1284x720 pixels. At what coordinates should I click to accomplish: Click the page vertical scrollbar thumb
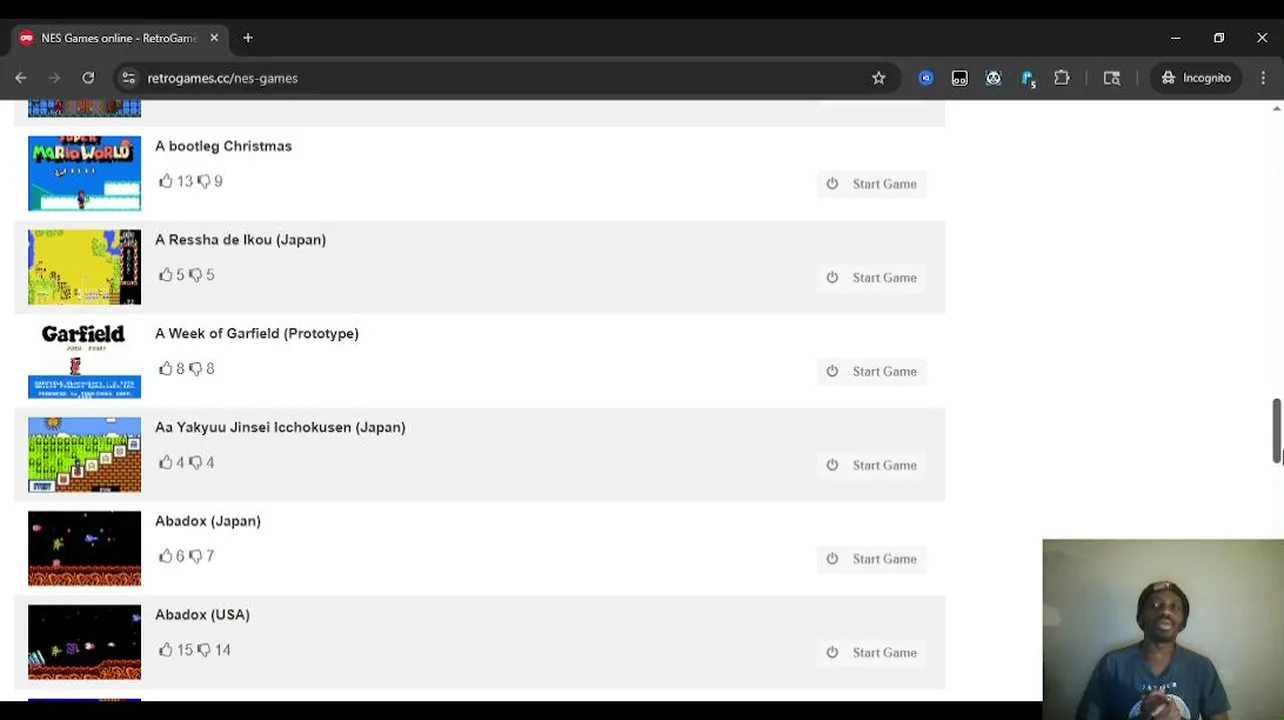[x=1277, y=431]
